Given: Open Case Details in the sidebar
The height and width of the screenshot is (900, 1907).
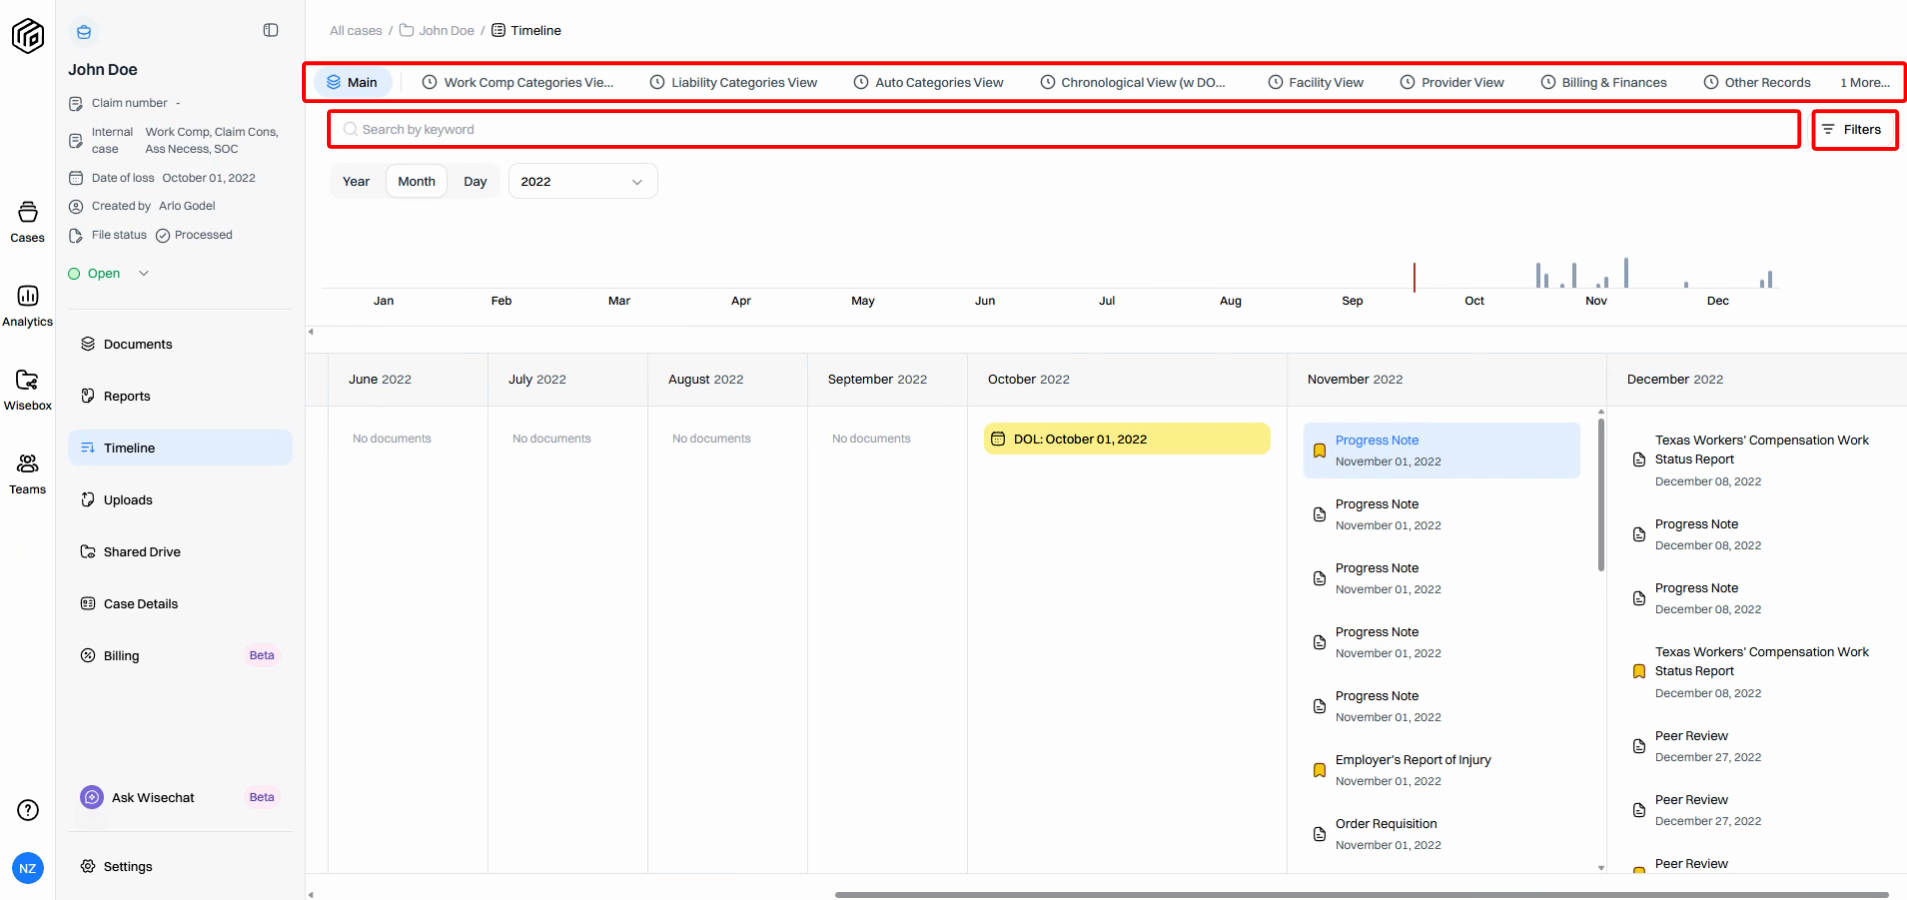Looking at the screenshot, I should point(180,604).
